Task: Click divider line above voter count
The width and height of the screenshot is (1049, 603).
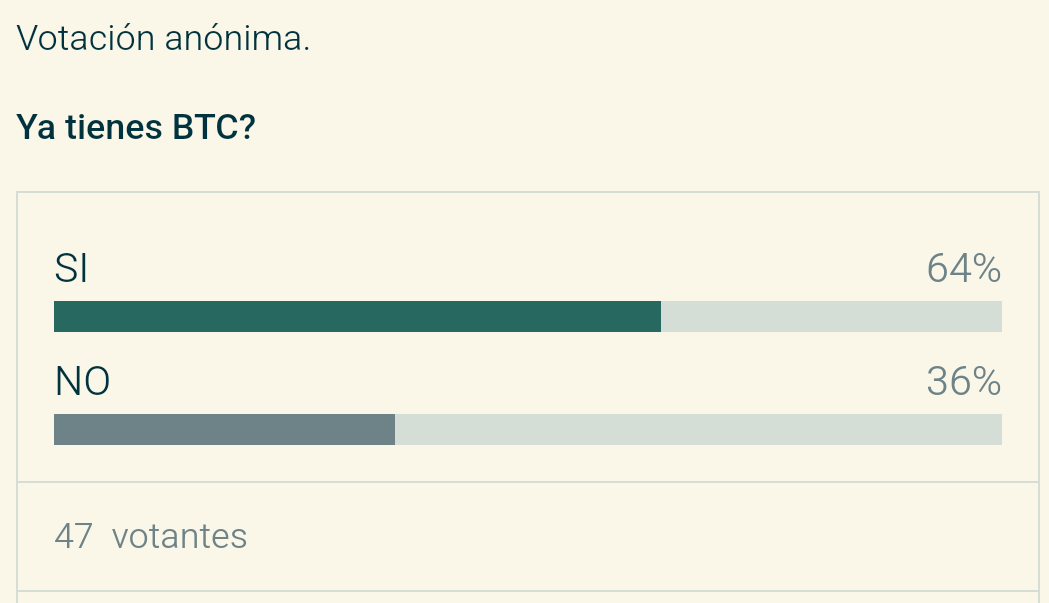Action: 528,482
